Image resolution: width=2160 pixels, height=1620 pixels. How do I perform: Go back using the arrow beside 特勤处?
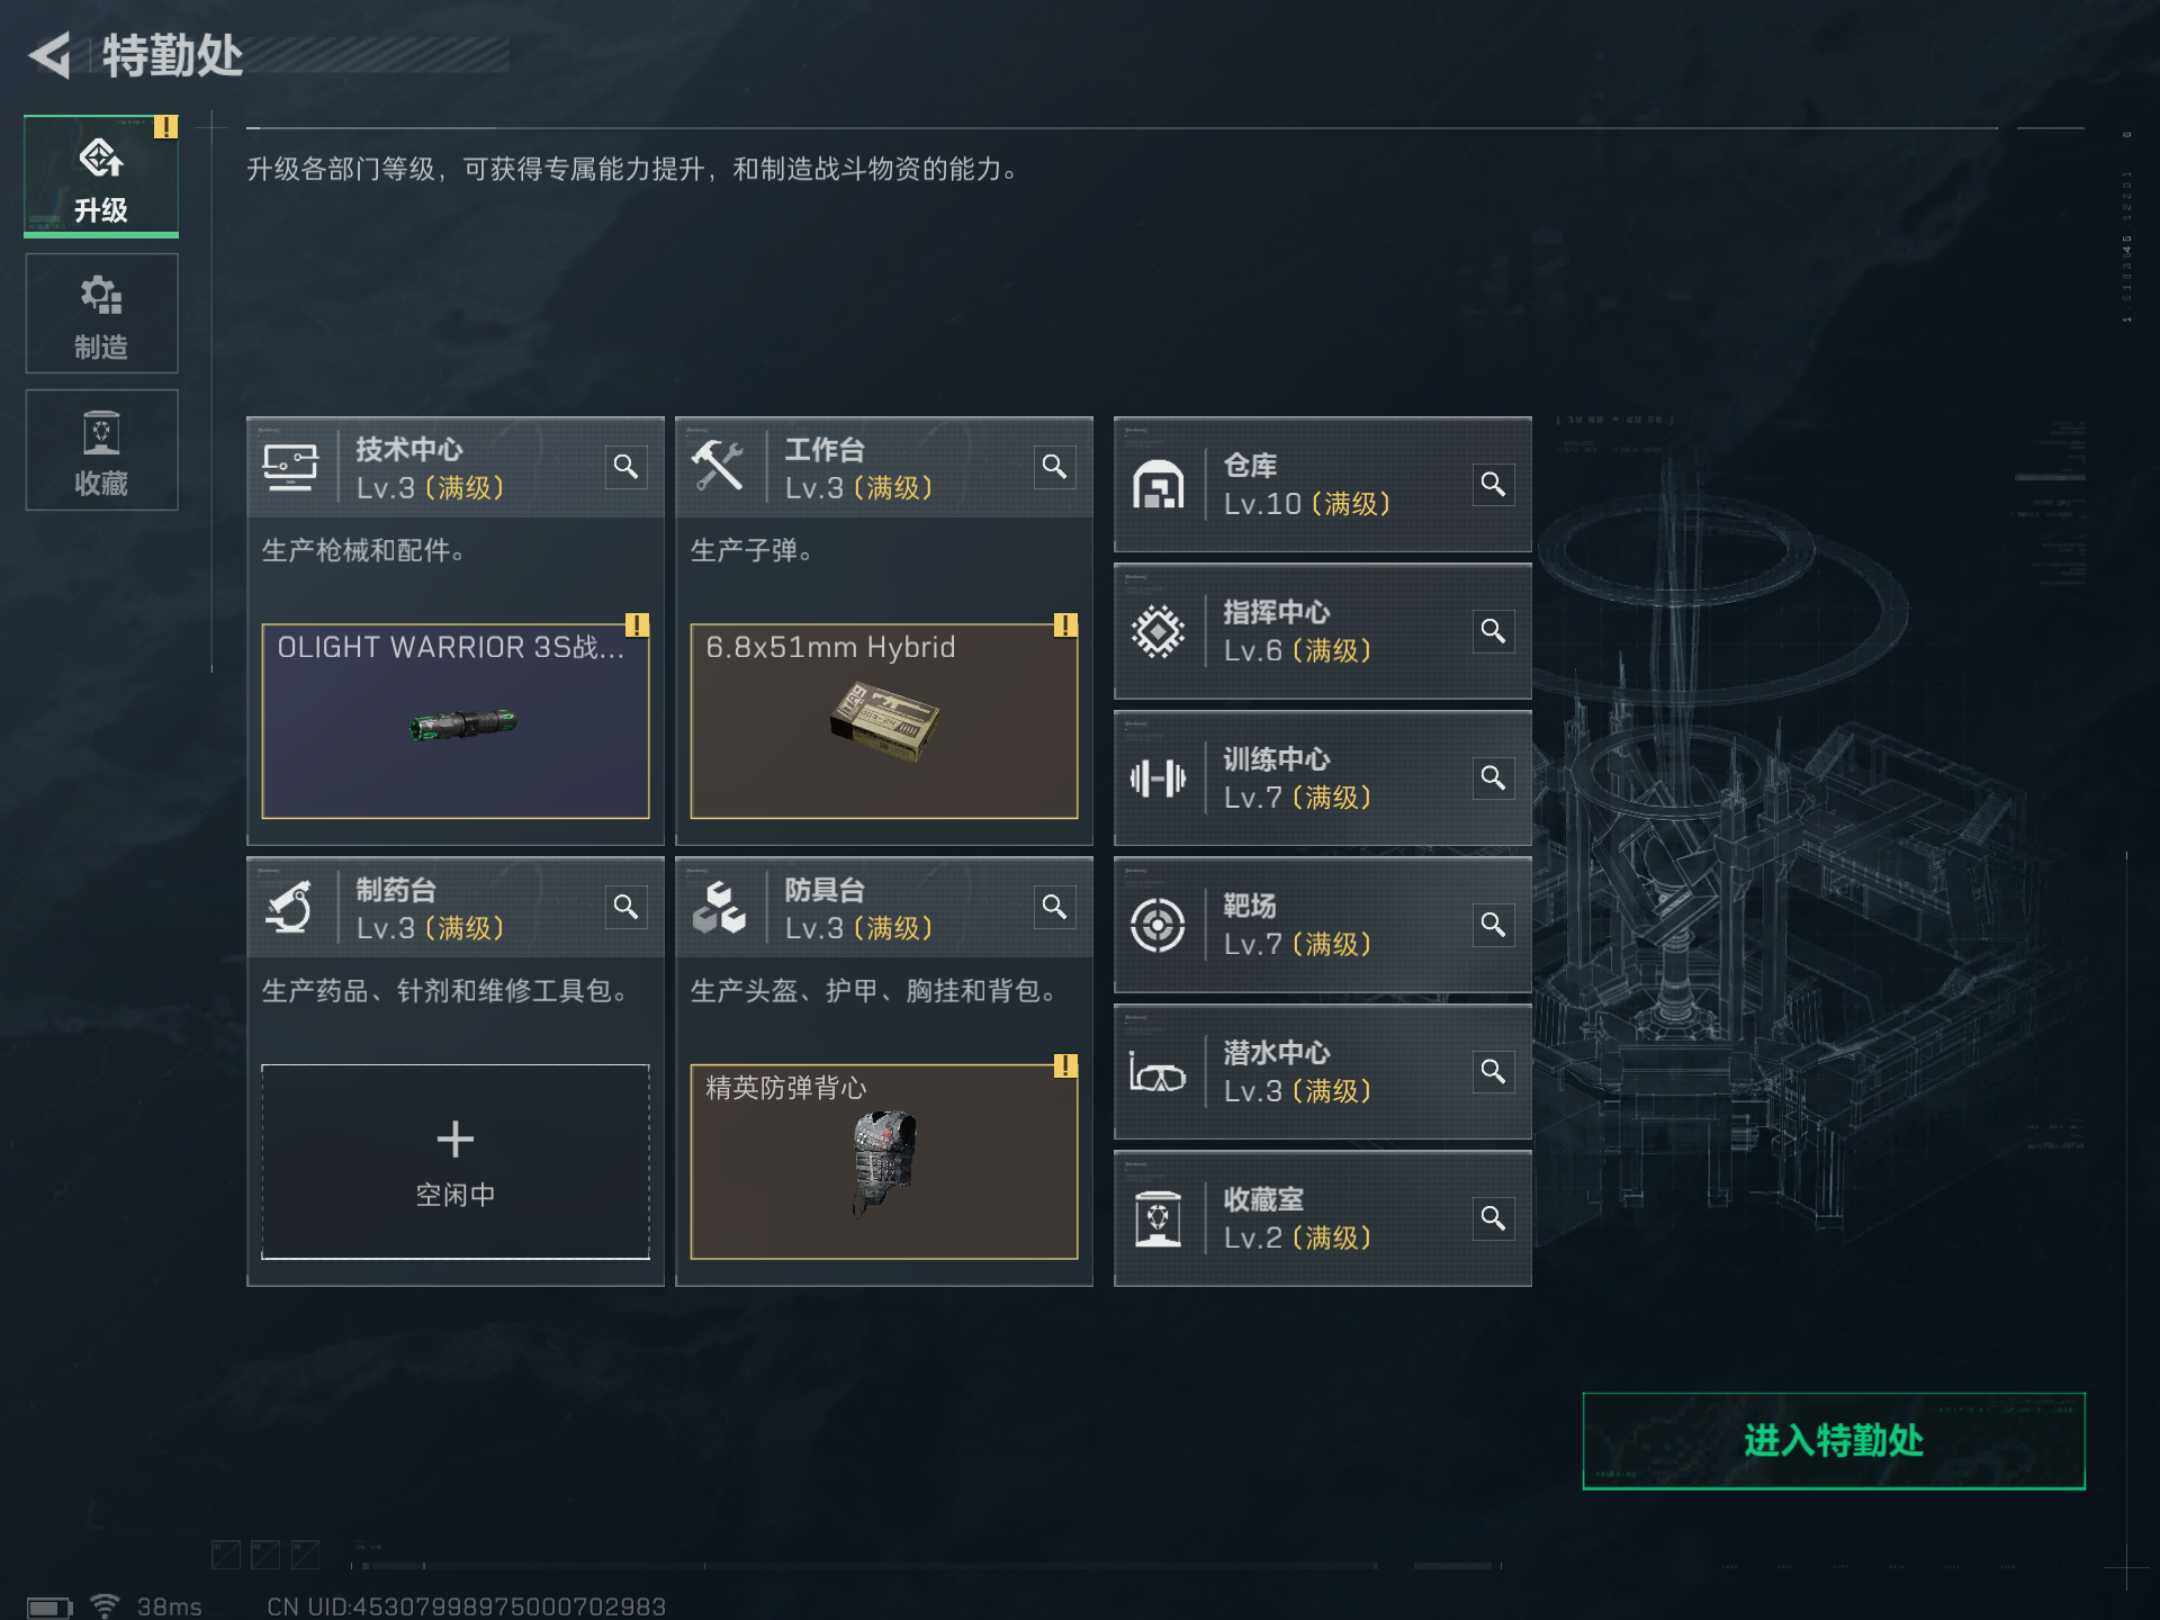click(50, 55)
